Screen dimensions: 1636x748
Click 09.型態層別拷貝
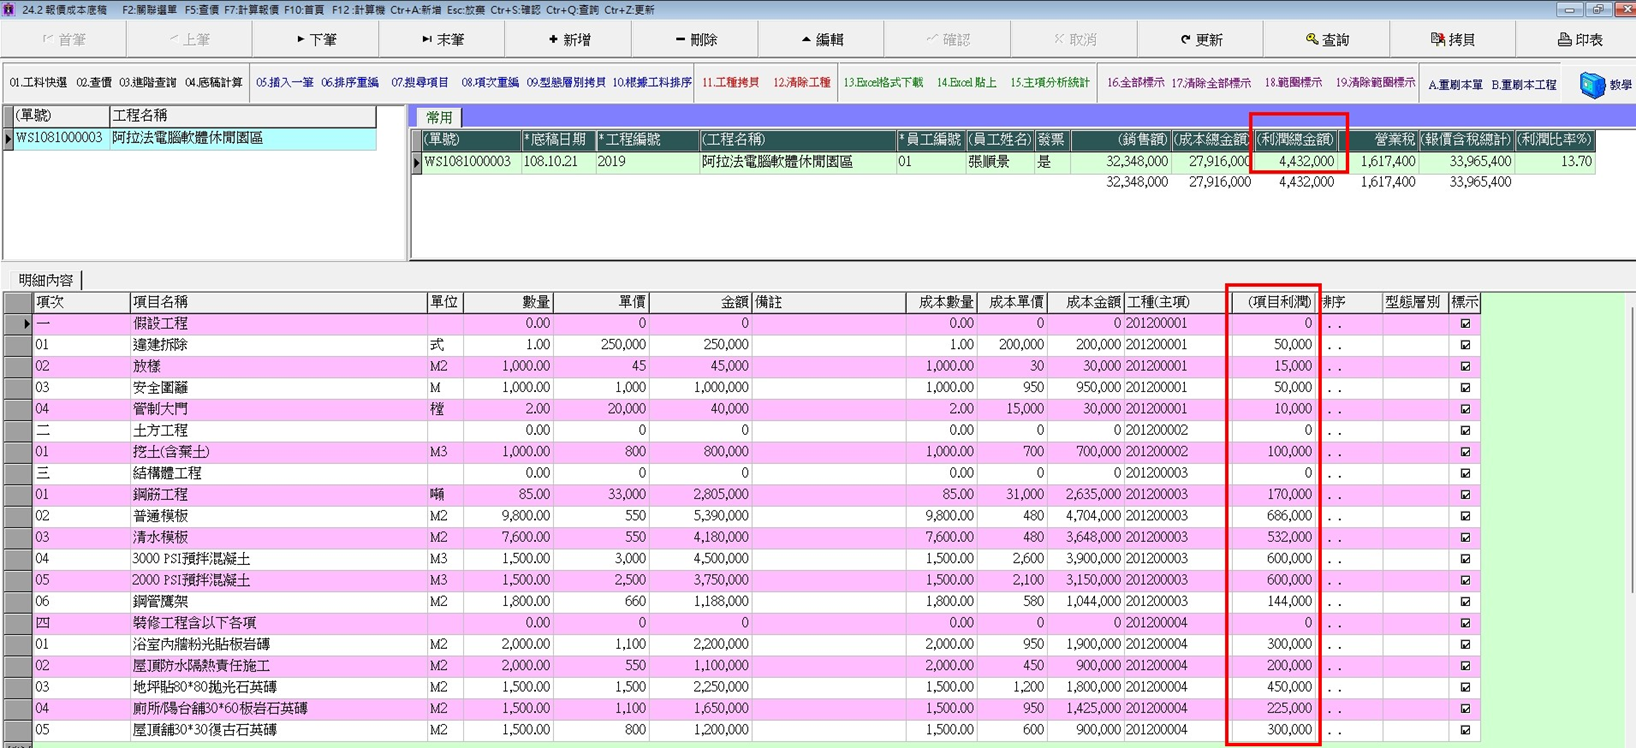click(x=566, y=83)
